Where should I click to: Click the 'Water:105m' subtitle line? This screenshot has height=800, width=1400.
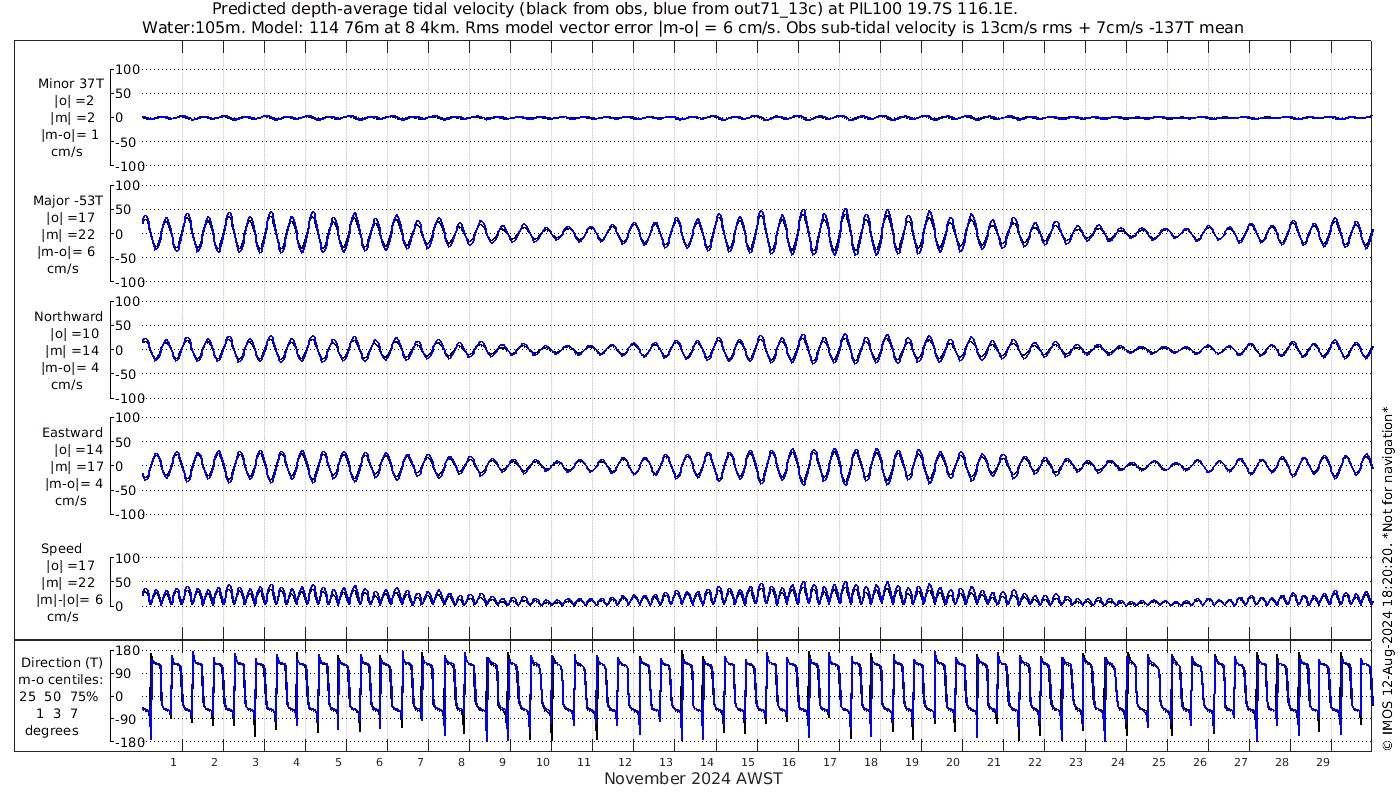pyautogui.click(x=693, y=27)
